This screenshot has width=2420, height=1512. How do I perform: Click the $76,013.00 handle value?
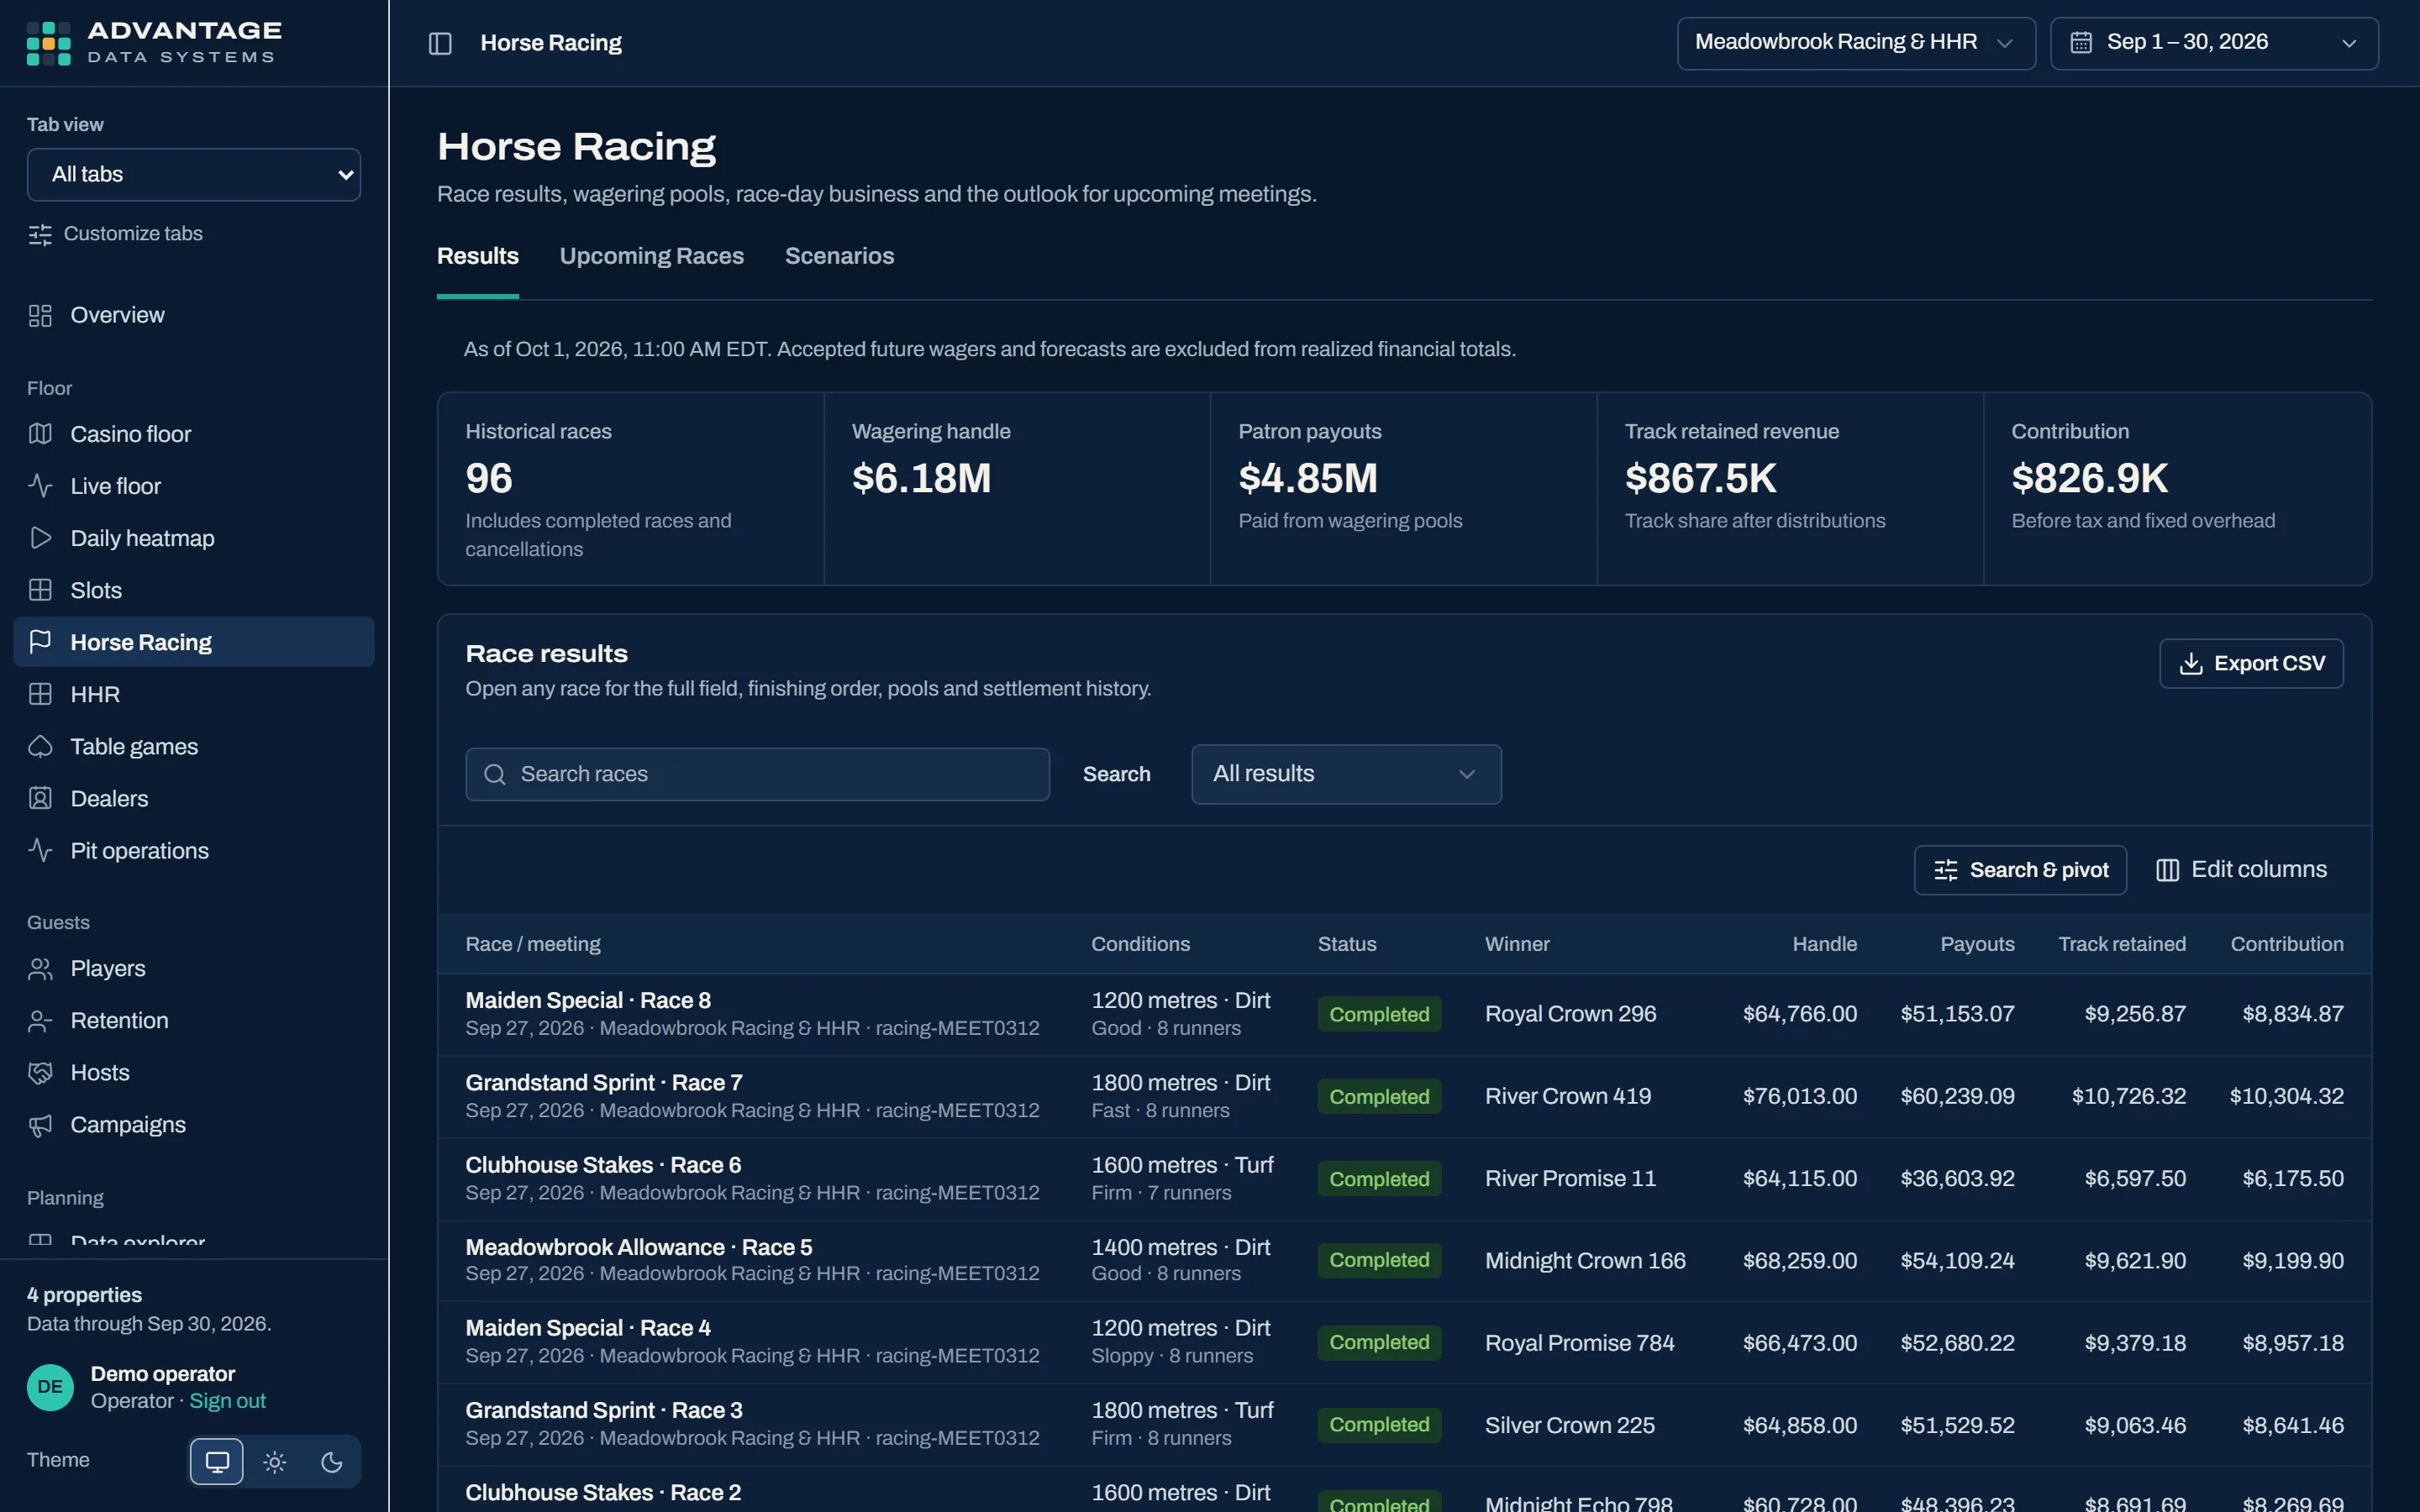1800,1096
